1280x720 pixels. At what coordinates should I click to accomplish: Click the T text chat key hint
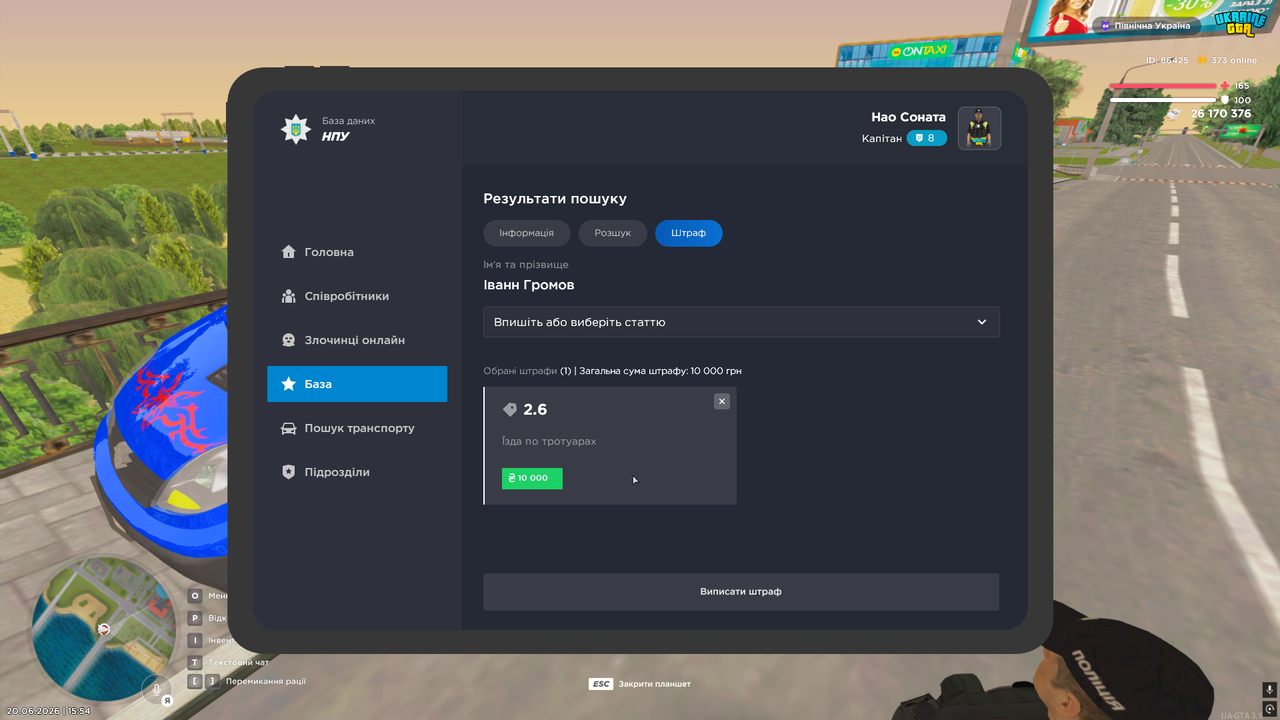click(229, 662)
